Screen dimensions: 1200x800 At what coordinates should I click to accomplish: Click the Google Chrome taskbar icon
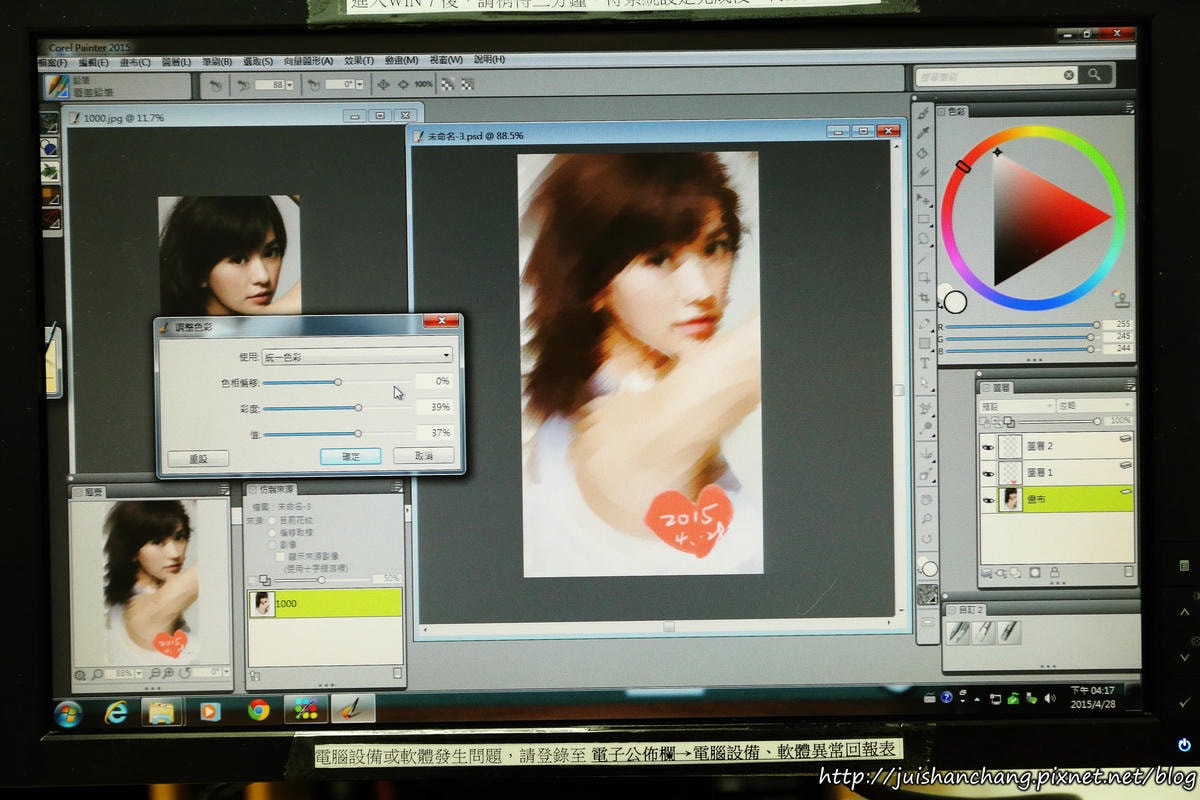click(x=258, y=710)
